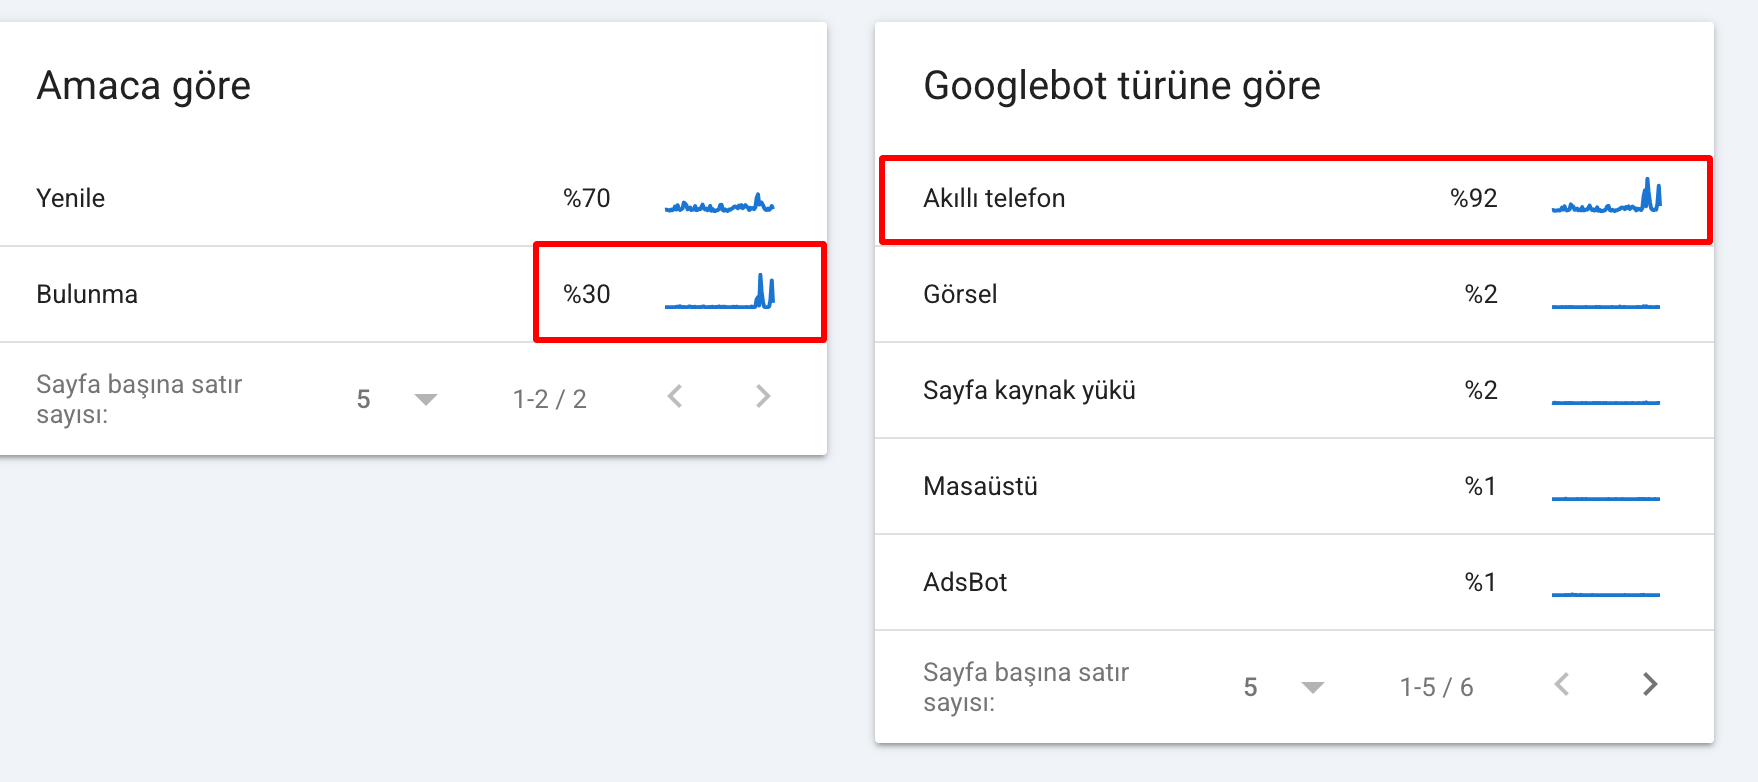Open the AdsBot Googlebot type row

coord(1294,582)
